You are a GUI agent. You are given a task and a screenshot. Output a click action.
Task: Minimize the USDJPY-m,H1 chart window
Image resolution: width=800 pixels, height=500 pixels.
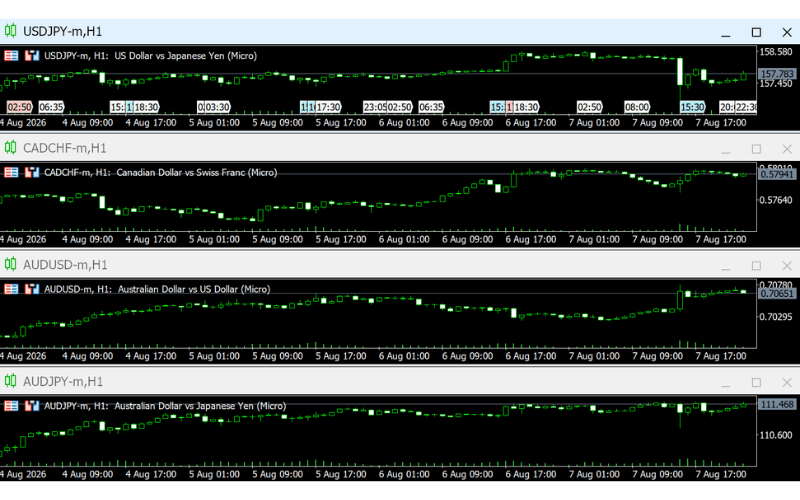pos(726,33)
